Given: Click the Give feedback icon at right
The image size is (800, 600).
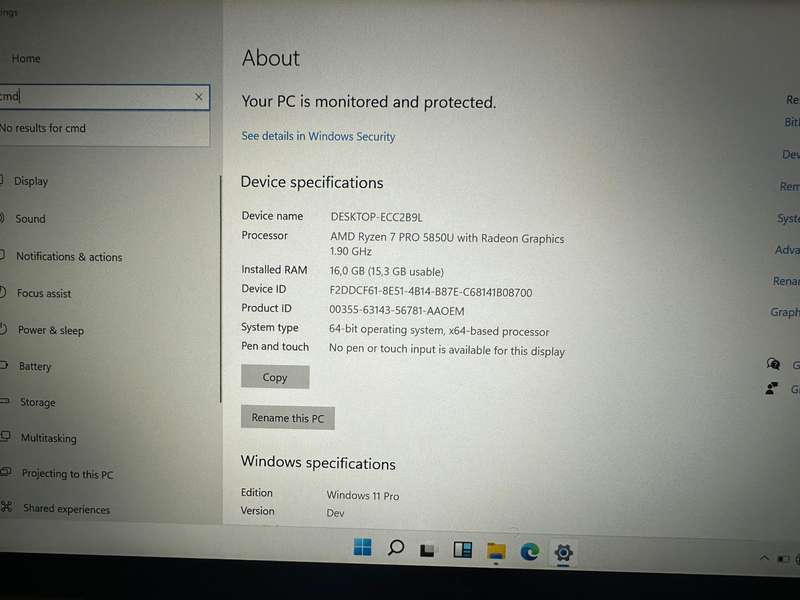Looking at the screenshot, I should 772,389.
